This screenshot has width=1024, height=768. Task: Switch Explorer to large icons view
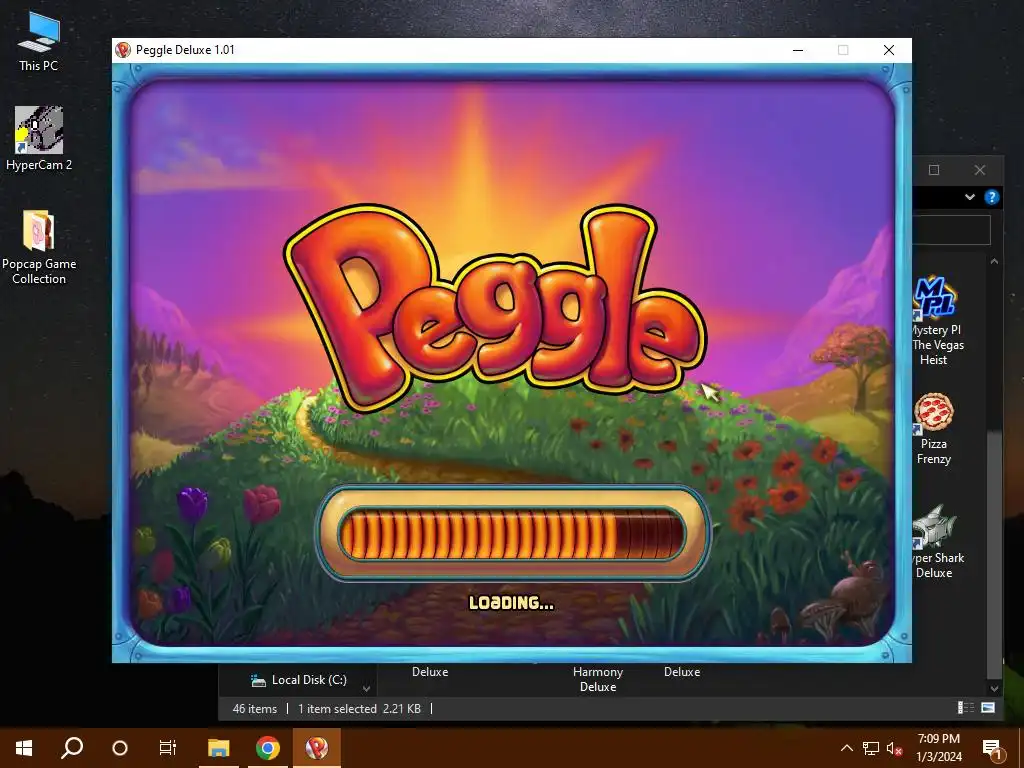pyautogui.click(x=988, y=707)
